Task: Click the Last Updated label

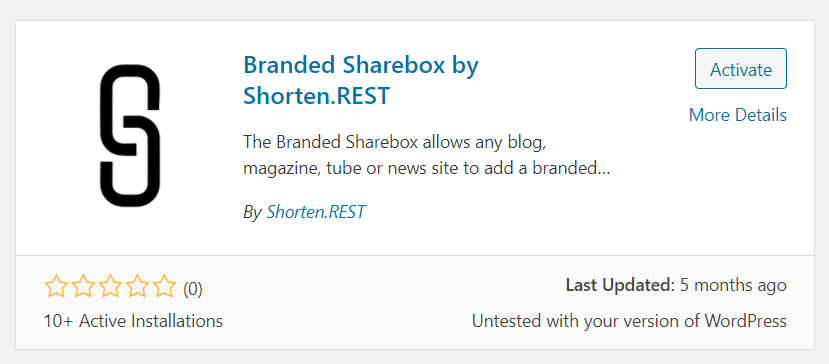Action: 620,286
